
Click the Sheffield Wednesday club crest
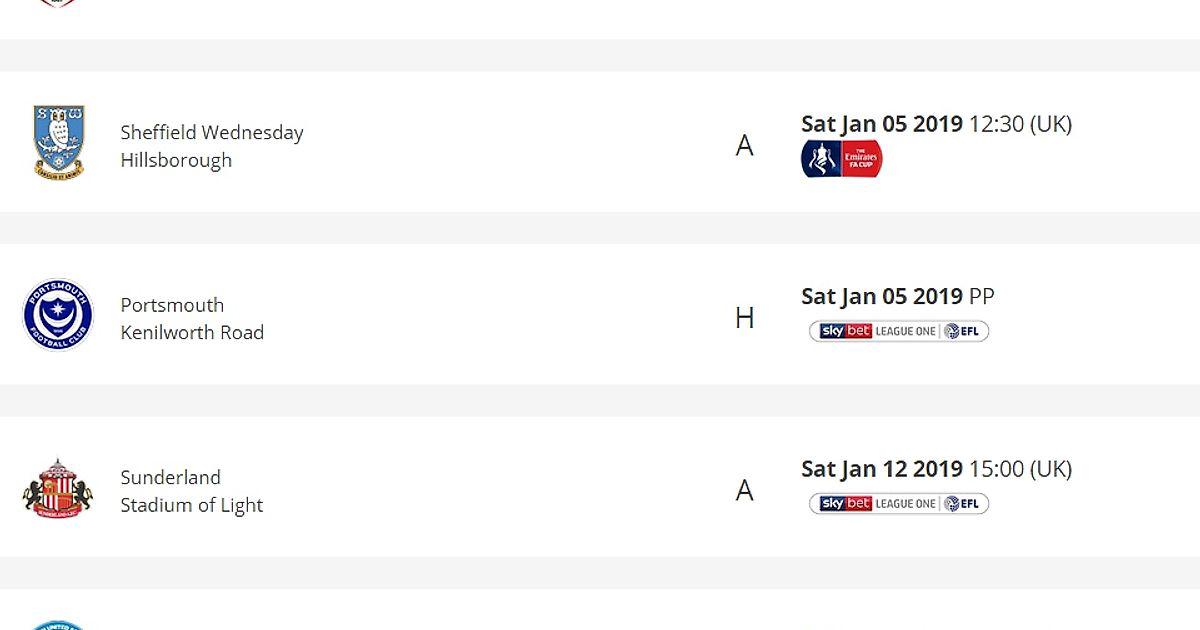point(58,142)
